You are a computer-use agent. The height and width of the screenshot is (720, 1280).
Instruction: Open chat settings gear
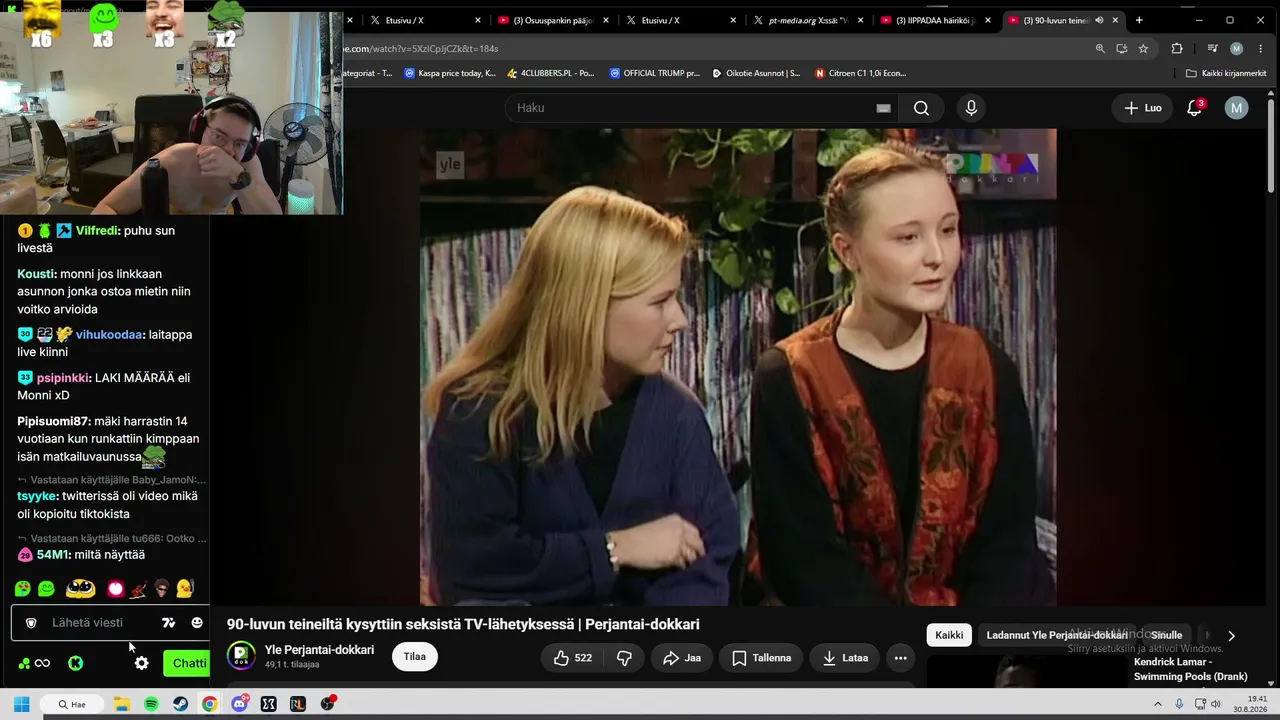(x=142, y=663)
